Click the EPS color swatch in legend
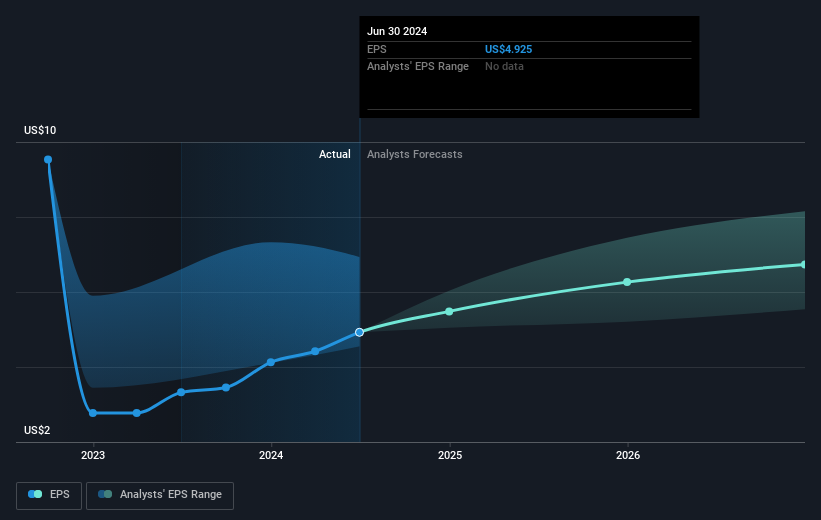The height and width of the screenshot is (520, 821). pyautogui.click(x=35, y=494)
